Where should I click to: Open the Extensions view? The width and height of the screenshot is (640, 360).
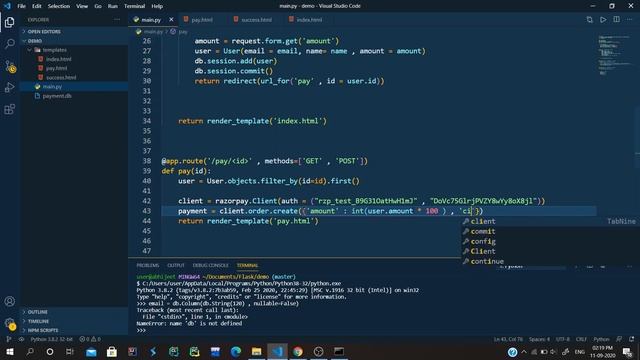pyautogui.click(x=9, y=109)
